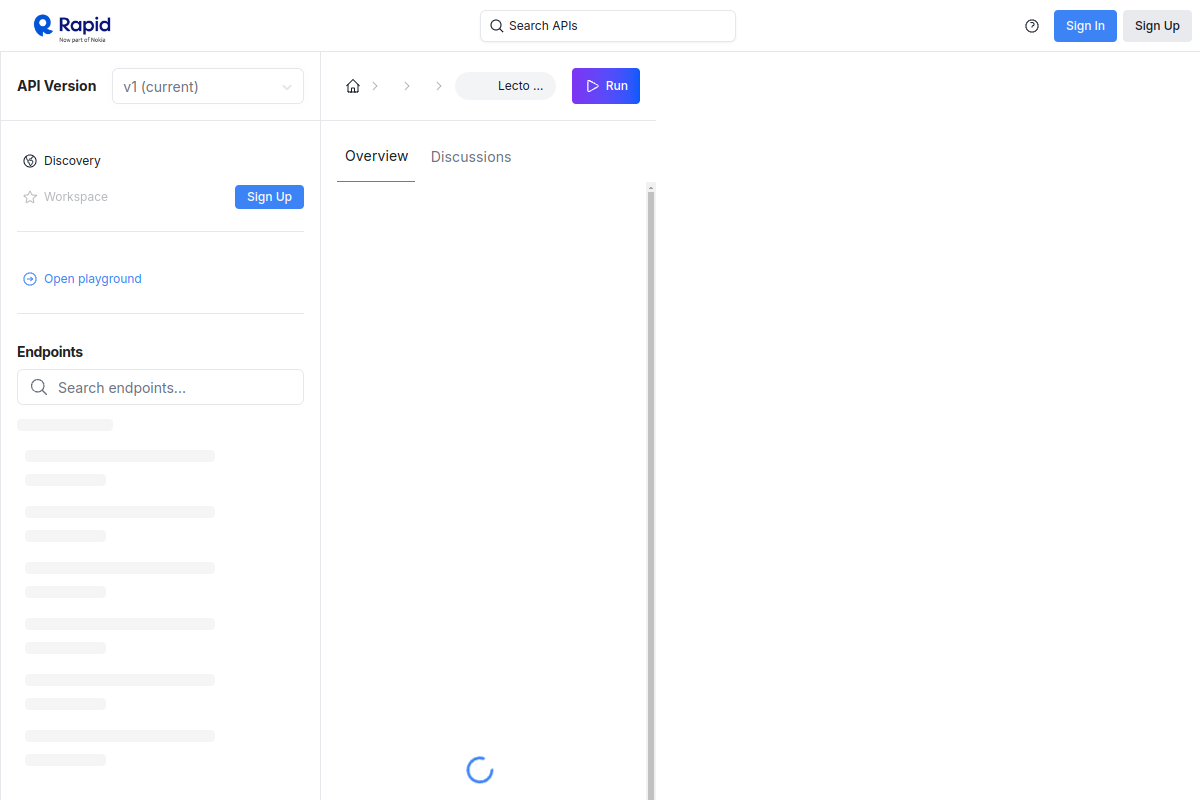Focus the Search APIs field
1200x800 pixels.
click(x=608, y=26)
